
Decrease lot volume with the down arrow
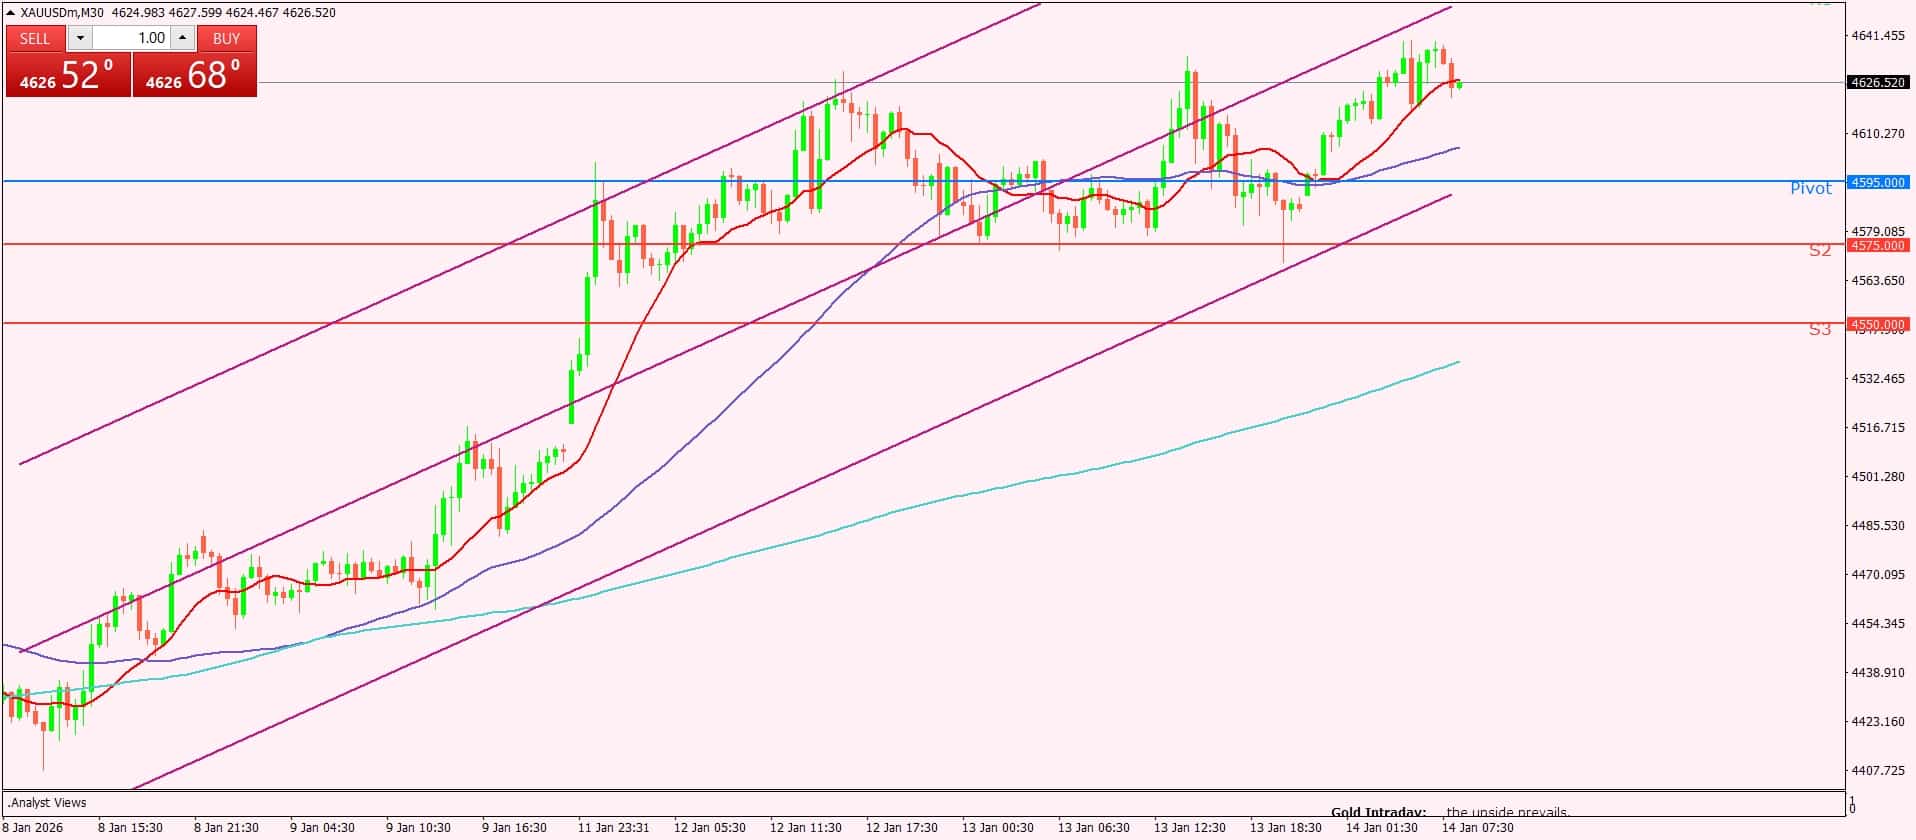coord(80,38)
